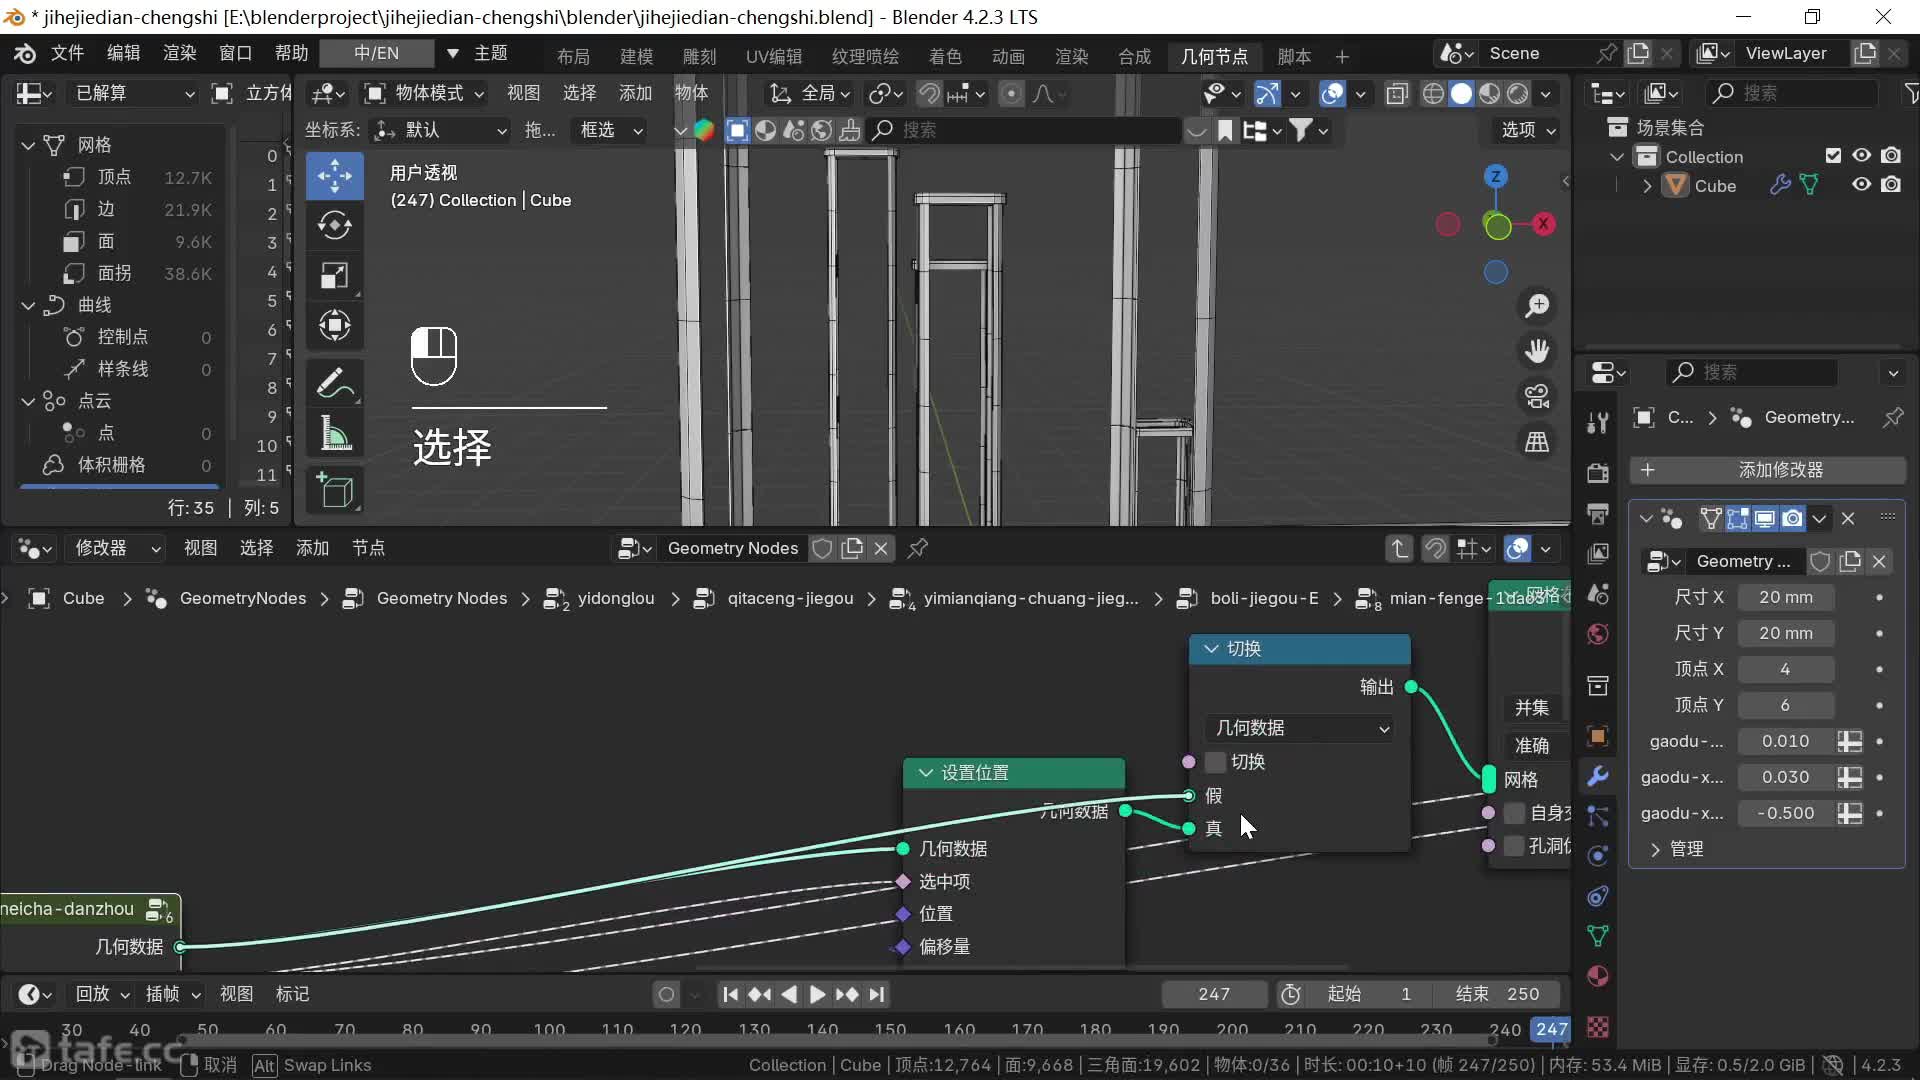Image resolution: width=1920 pixels, height=1080 pixels.
Task: Click the viewport zoom magnifier icon
Action: pos(1537,306)
